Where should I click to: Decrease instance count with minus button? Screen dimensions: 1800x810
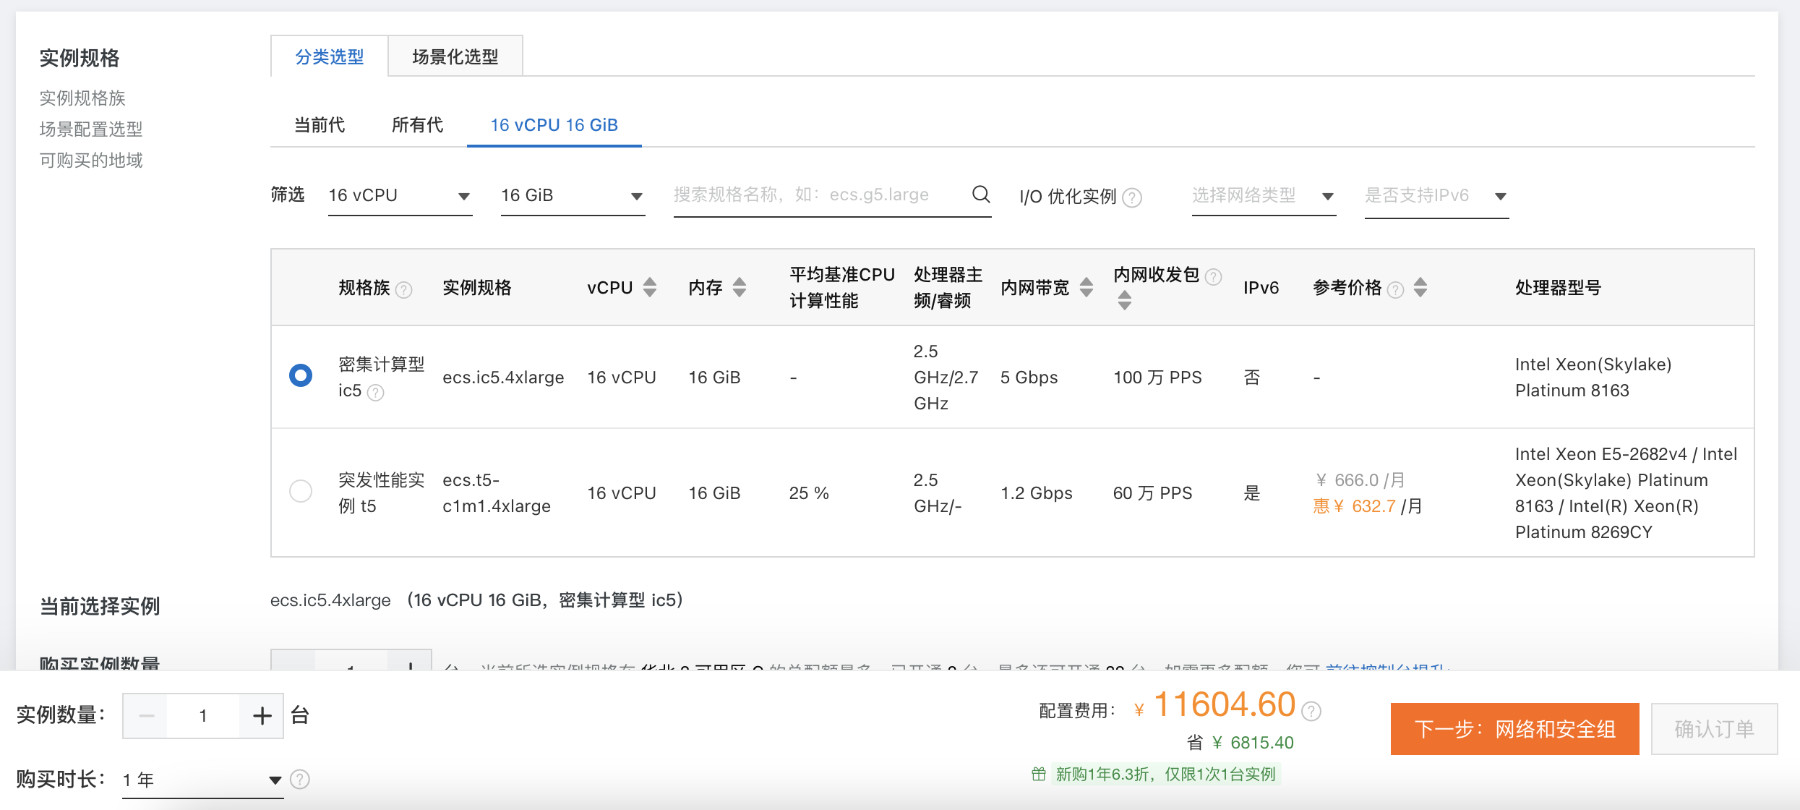tap(146, 716)
